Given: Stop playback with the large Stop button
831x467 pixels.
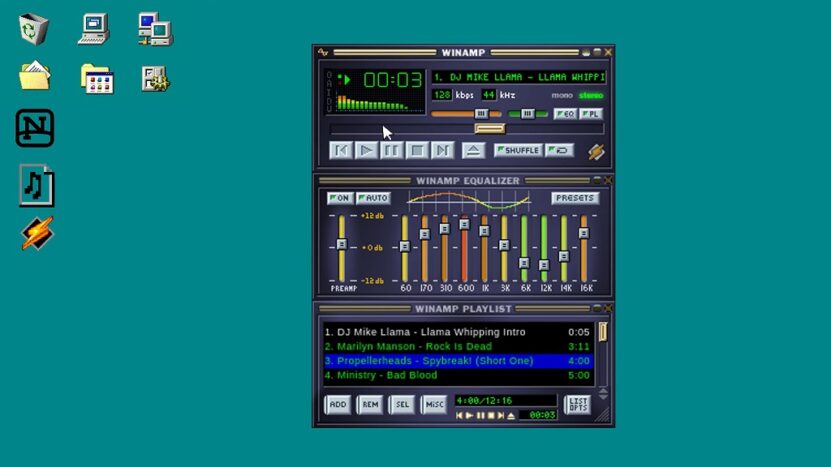Looking at the screenshot, I should (x=417, y=151).
